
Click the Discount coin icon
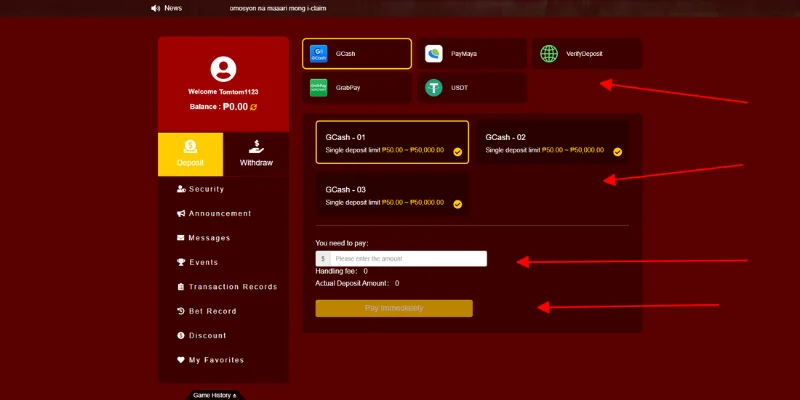[181, 336]
